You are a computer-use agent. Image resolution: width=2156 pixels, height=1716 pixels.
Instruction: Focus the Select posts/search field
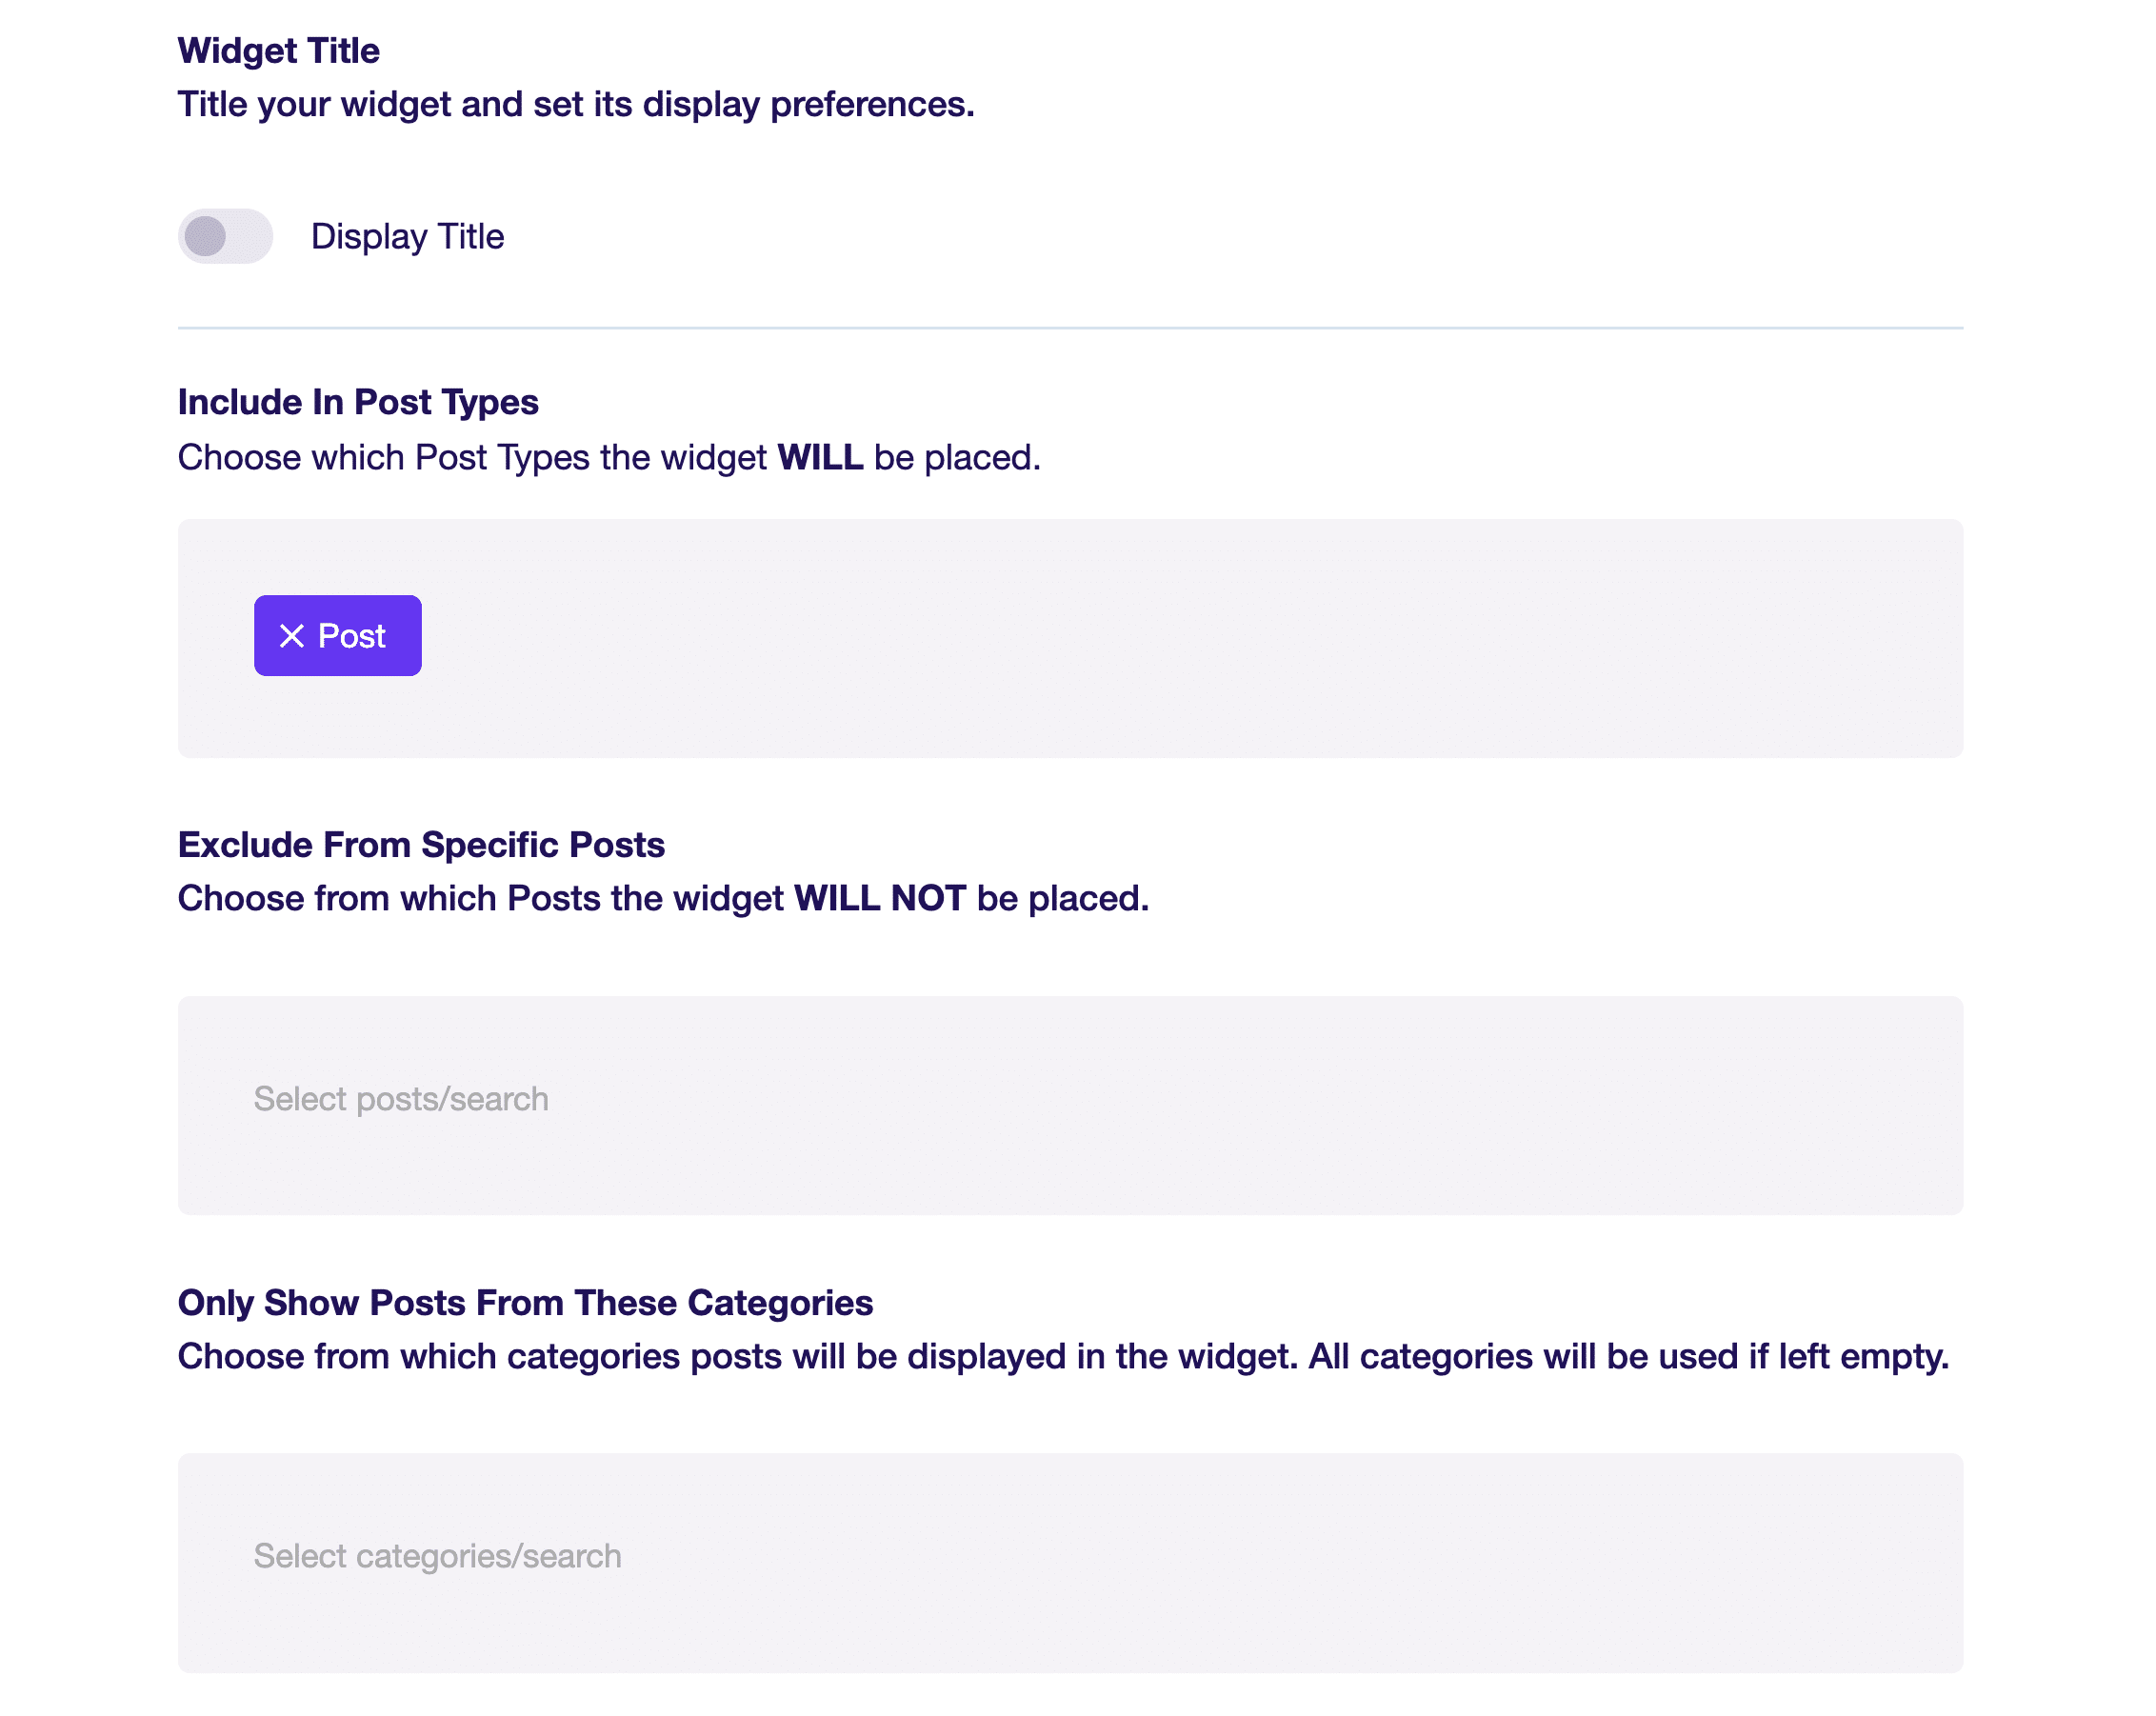[1070, 1105]
